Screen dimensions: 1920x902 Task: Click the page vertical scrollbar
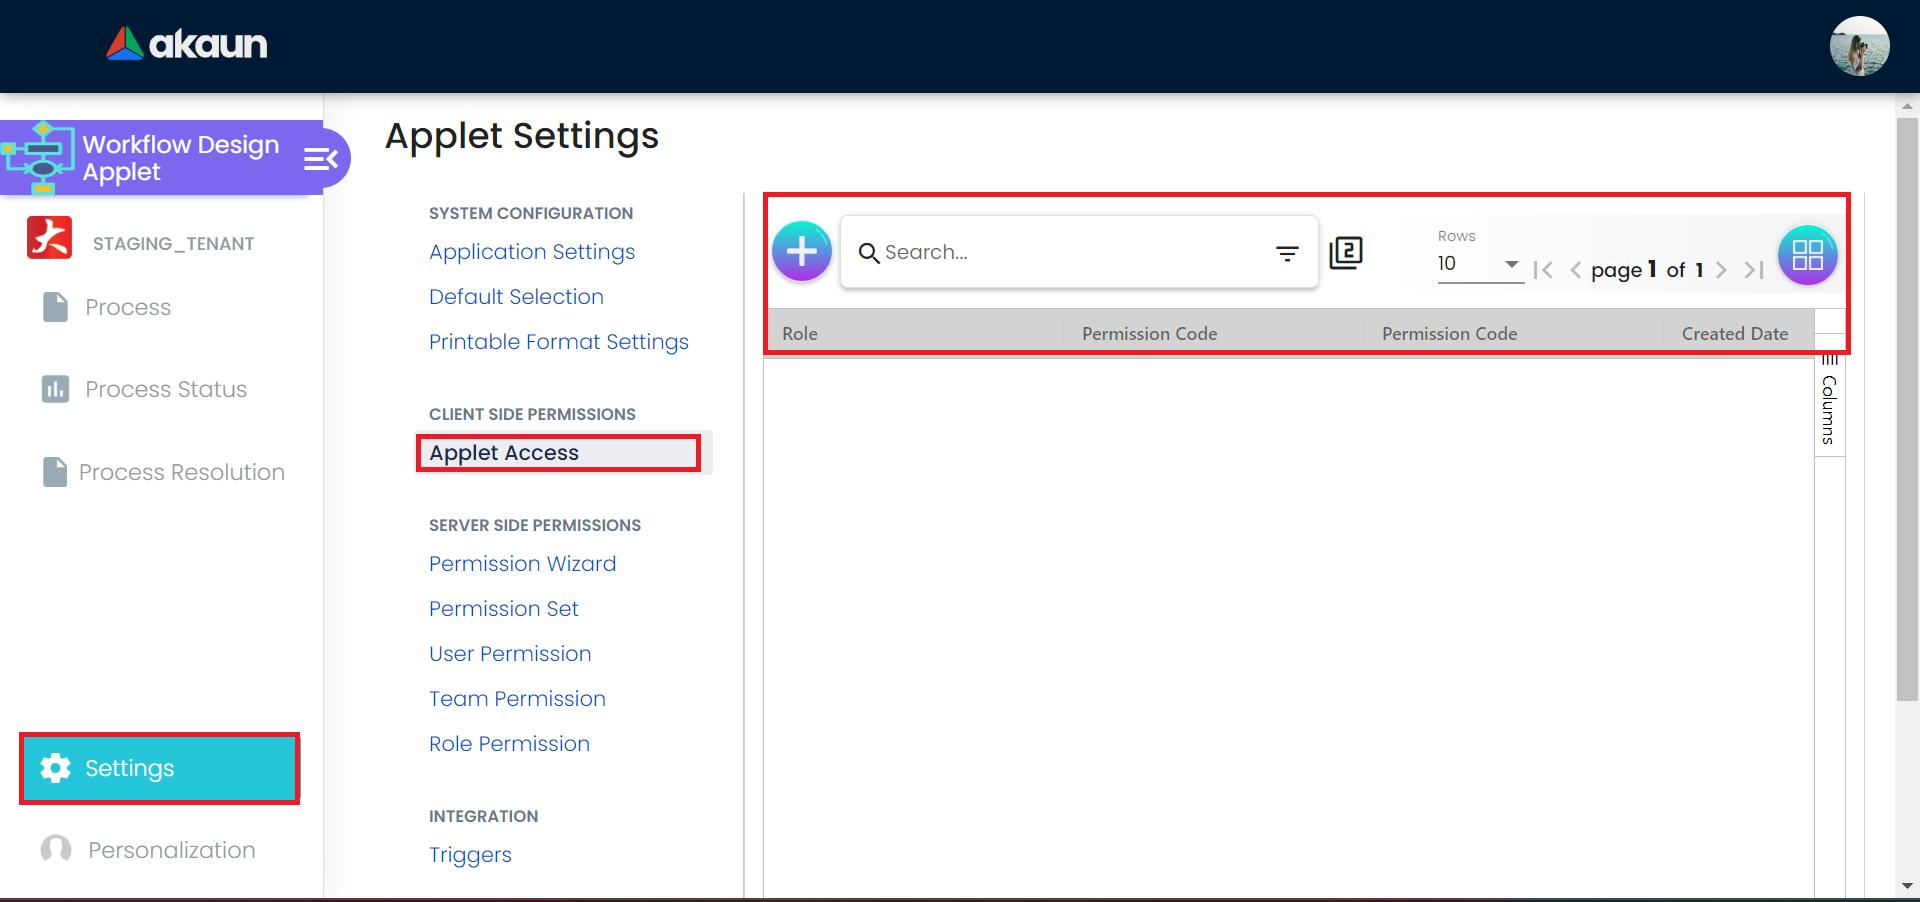[1907, 400]
